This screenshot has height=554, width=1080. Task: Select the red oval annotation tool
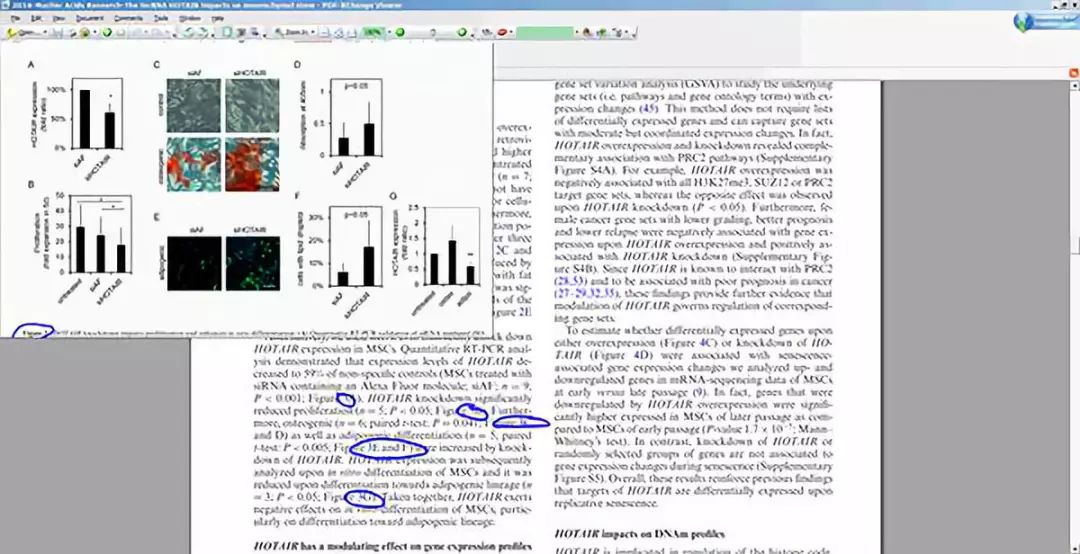(502, 32)
